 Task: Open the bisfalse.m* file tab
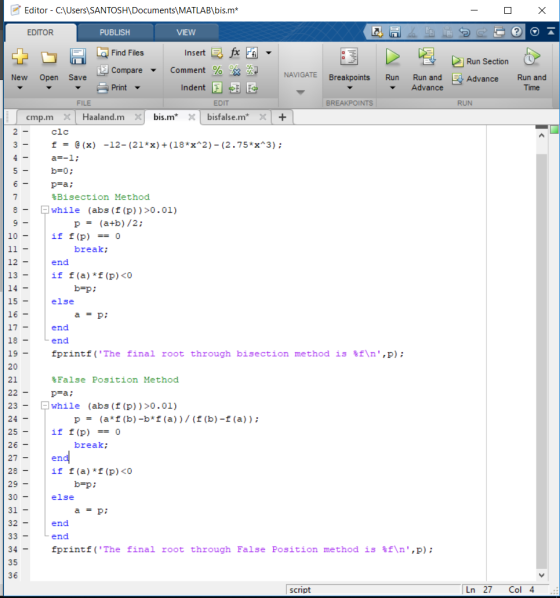pyautogui.click(x=228, y=117)
